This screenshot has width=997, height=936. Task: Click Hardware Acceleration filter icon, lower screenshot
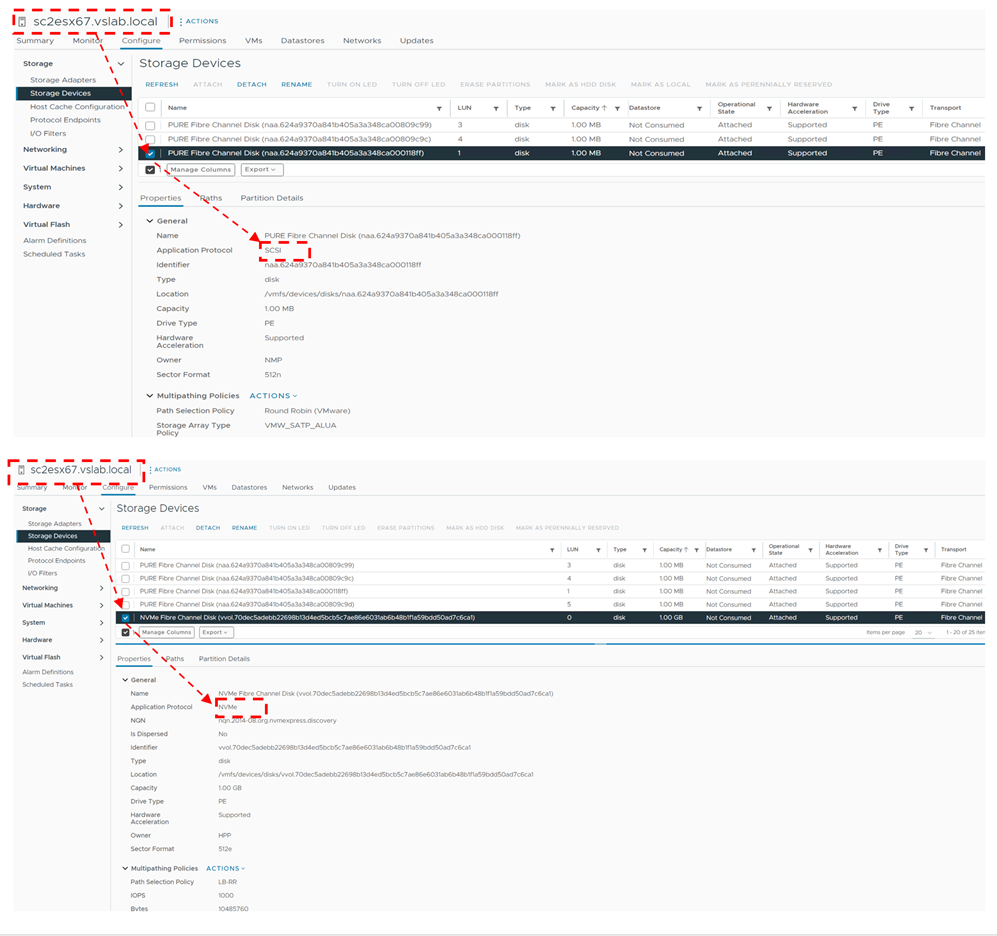coord(880,550)
